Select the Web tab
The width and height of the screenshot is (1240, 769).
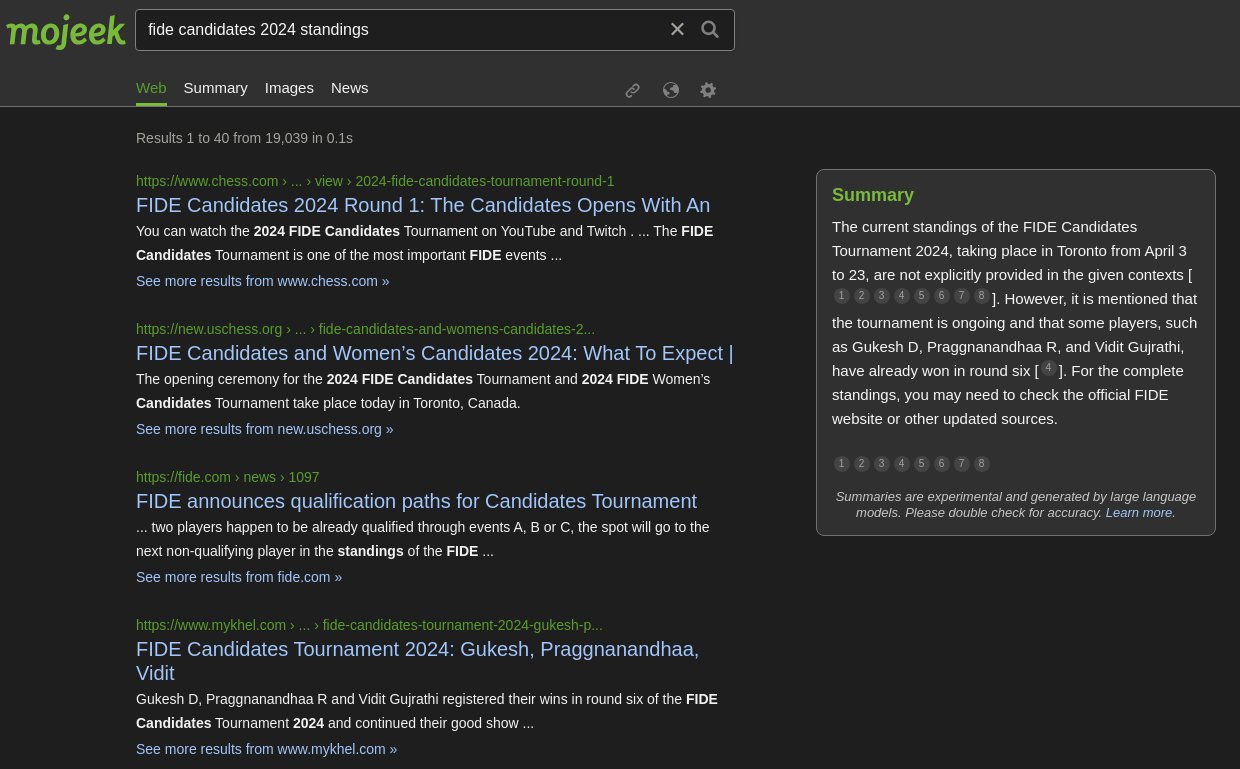click(x=151, y=88)
